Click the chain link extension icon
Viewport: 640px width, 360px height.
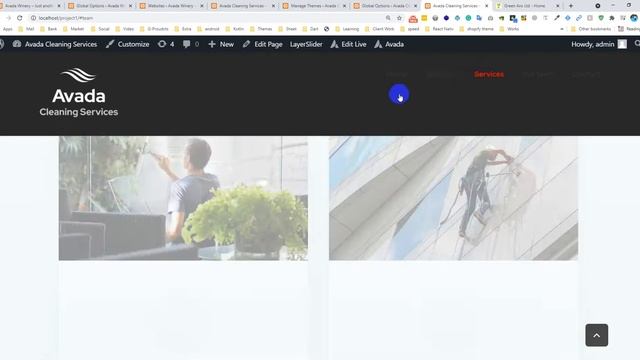click(579, 18)
